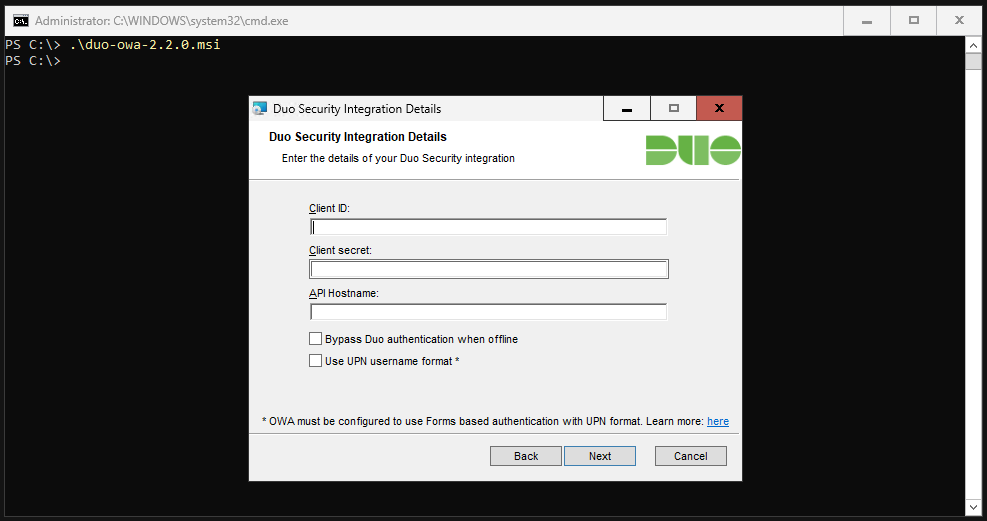Screen dimensions: 987x521
Task: Click the cmd scrollbar up arrow
Action: (x=973, y=45)
